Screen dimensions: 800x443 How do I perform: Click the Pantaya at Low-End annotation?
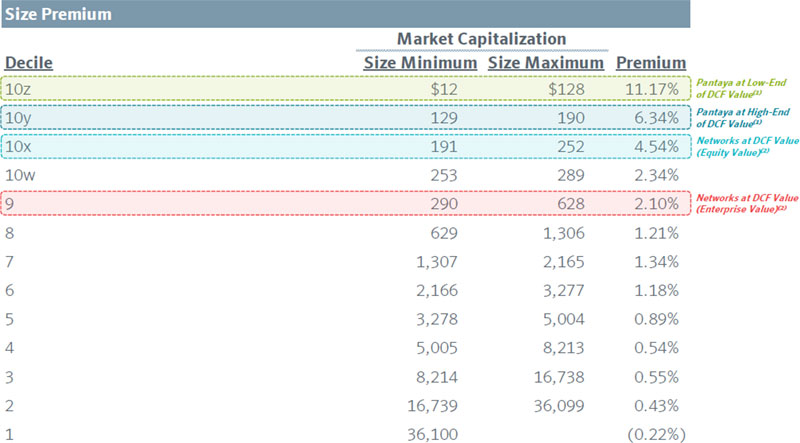click(746, 90)
